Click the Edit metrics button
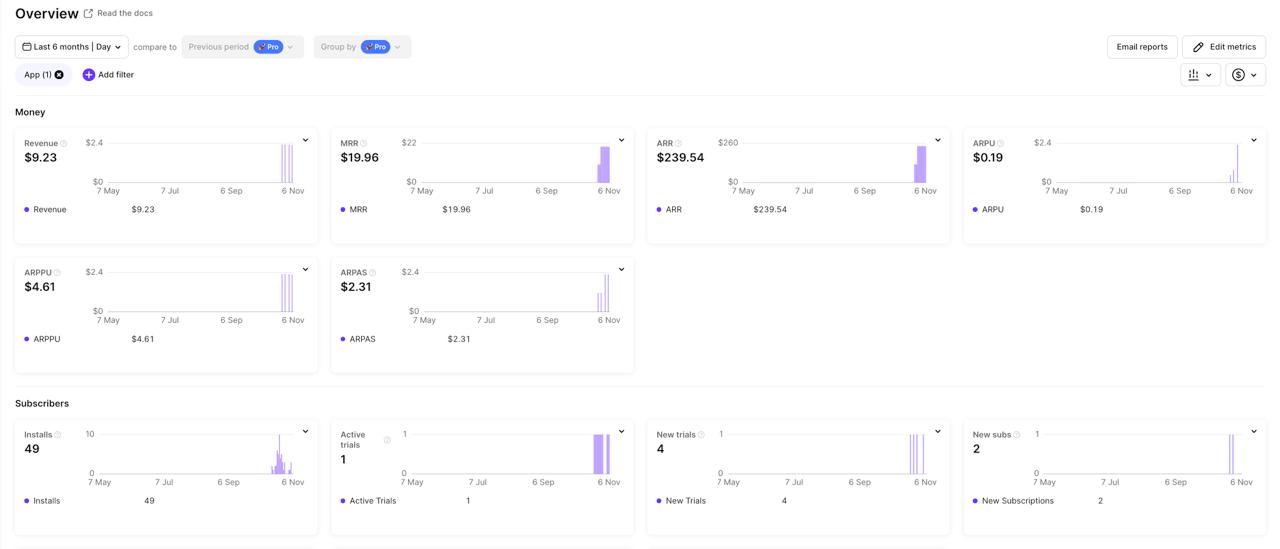Viewport: 1280px width, 549px height. [1224, 47]
